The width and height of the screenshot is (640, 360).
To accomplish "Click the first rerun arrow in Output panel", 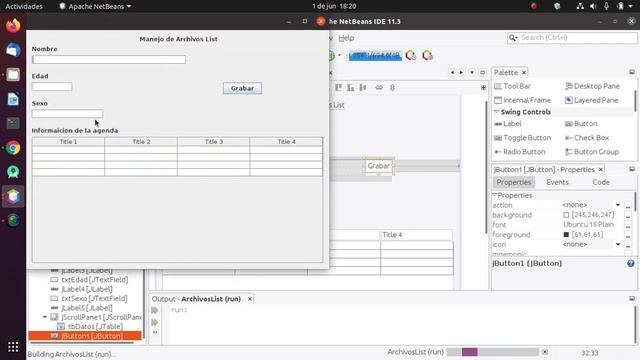I will pyautogui.click(x=155, y=310).
